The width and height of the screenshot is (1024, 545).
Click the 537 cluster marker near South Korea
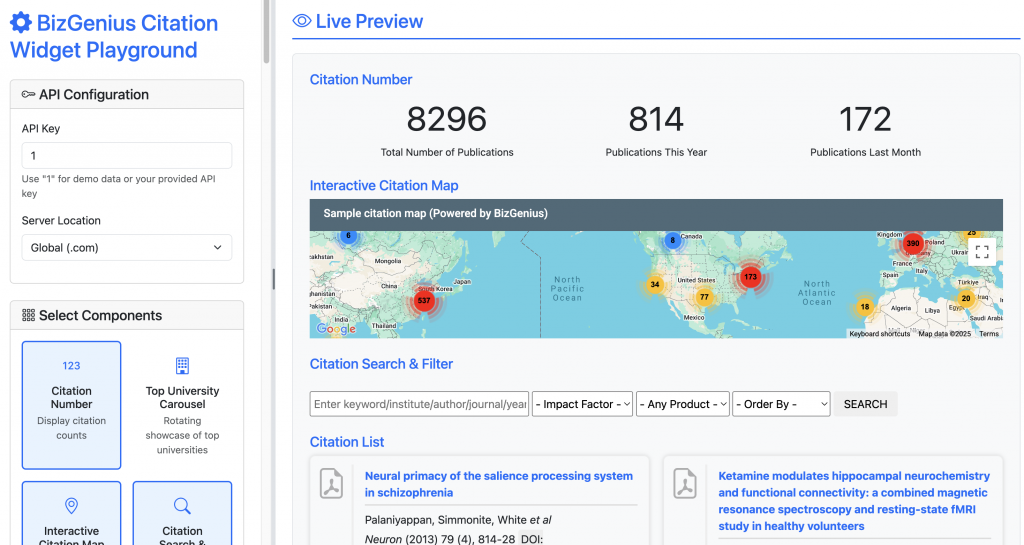tap(424, 301)
